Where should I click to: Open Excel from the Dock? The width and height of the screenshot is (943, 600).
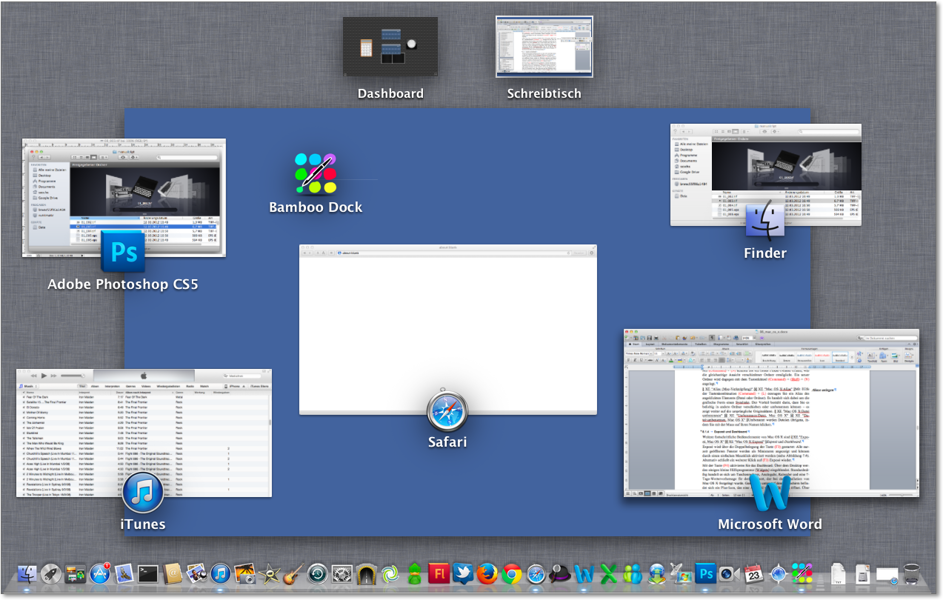click(608, 574)
